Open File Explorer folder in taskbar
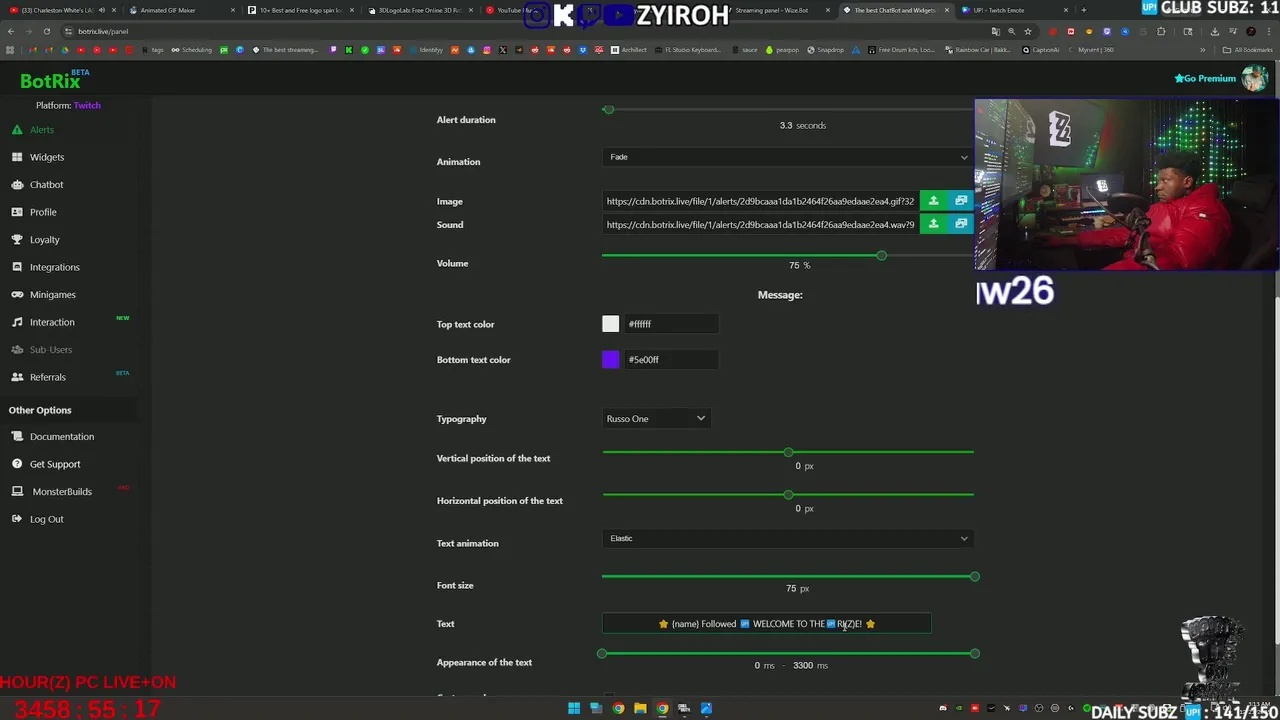The width and height of the screenshot is (1280, 720). pos(640,709)
